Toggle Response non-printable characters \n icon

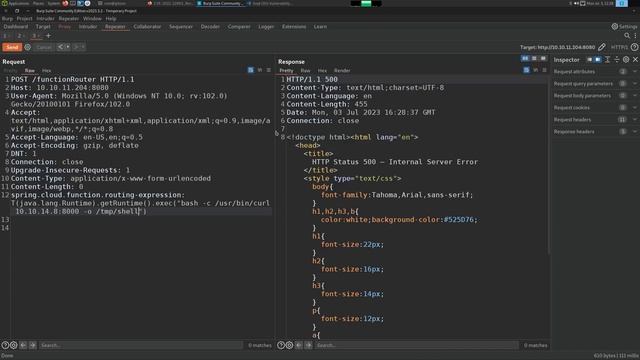[536, 70]
